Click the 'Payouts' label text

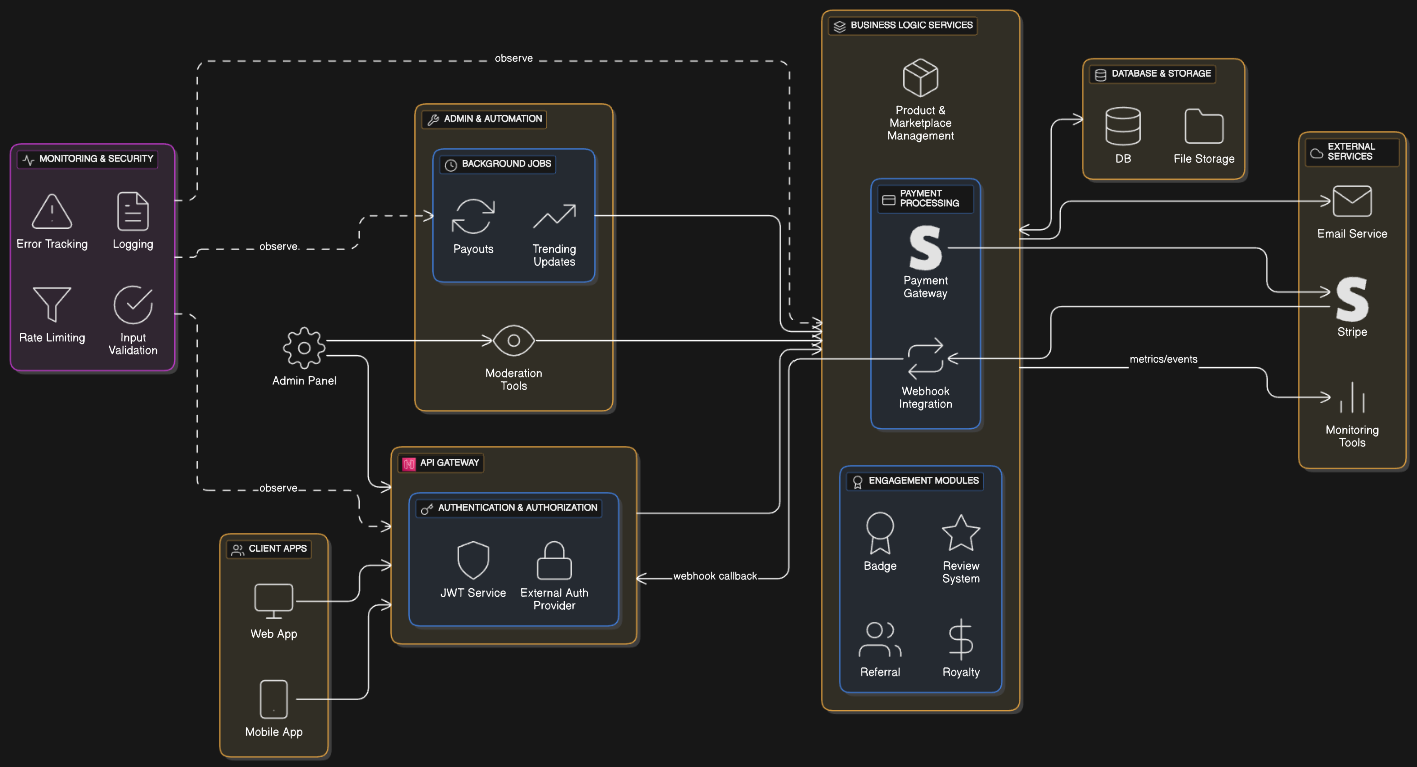[473, 249]
